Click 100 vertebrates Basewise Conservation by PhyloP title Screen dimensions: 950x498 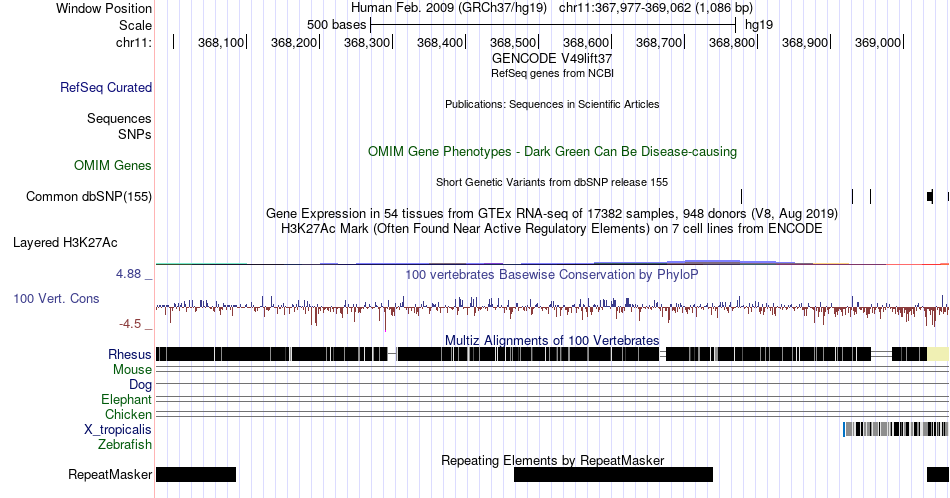(x=552, y=274)
